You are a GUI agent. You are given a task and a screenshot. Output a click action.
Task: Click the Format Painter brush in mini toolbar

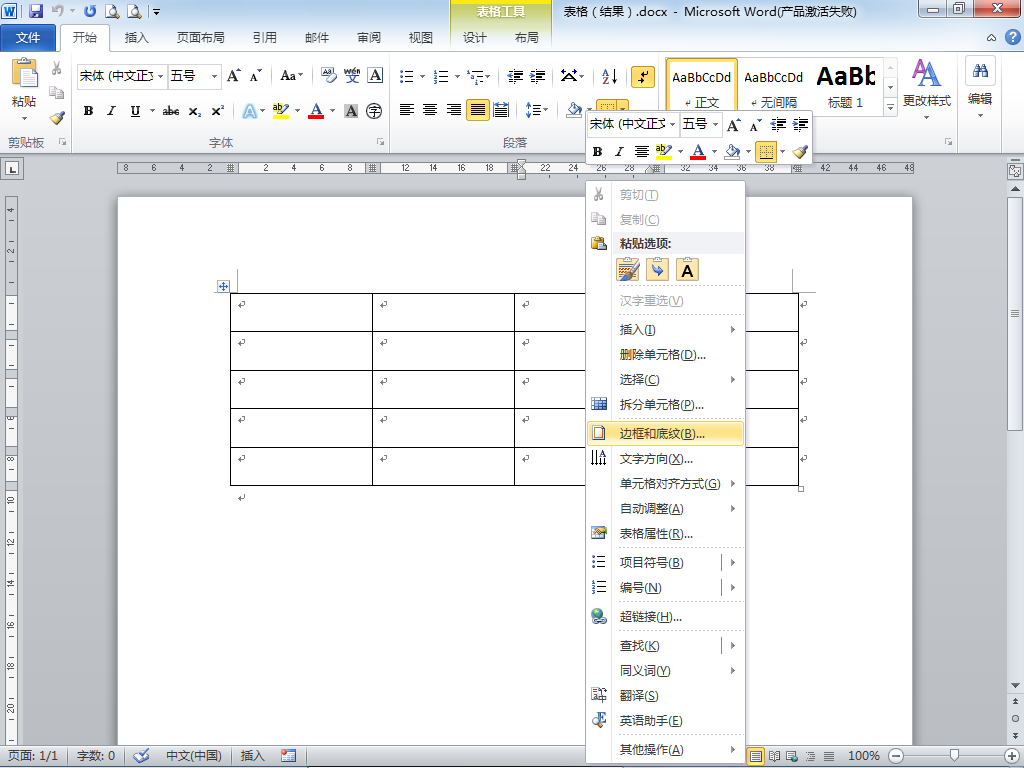click(x=799, y=152)
